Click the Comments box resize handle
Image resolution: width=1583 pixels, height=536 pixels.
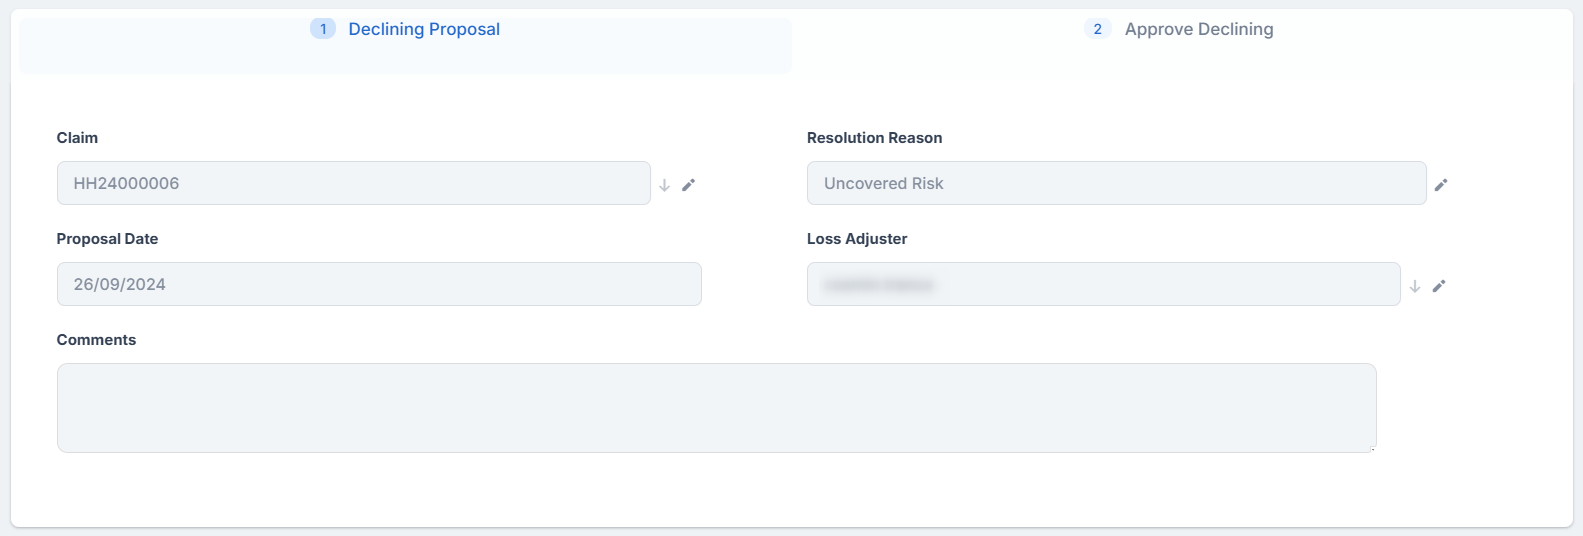[1373, 449]
